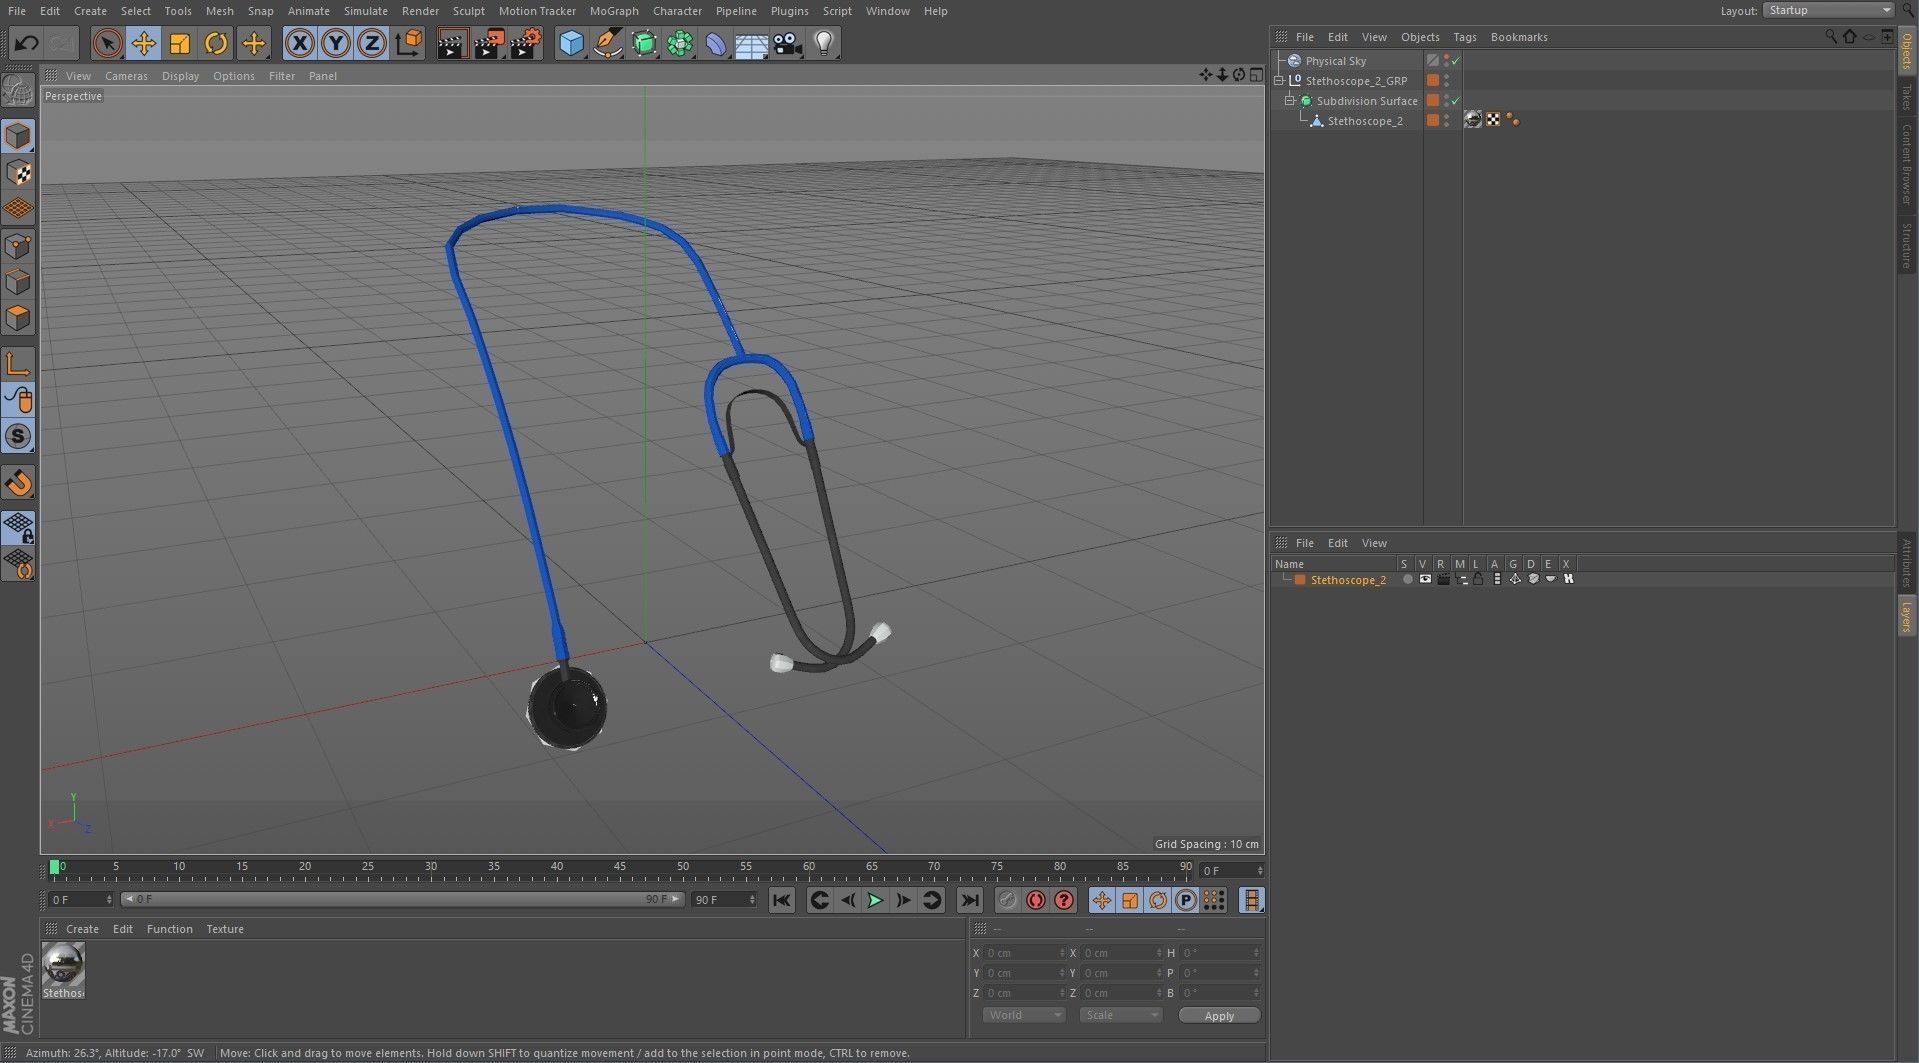
Task: Click the Undo arrow icon
Action: [27, 43]
